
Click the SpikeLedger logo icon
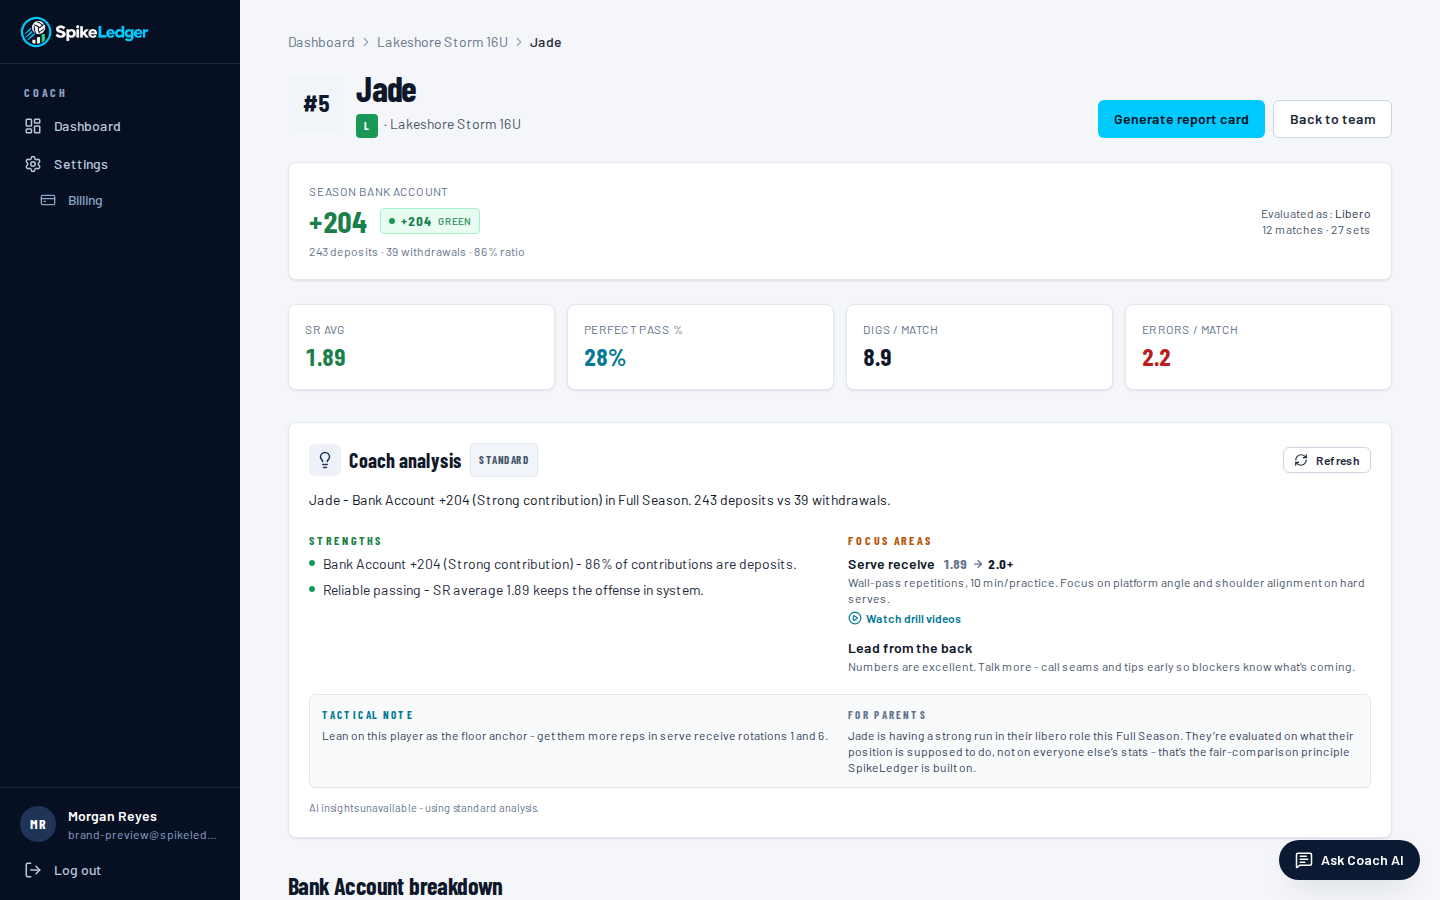pyautogui.click(x=36, y=32)
